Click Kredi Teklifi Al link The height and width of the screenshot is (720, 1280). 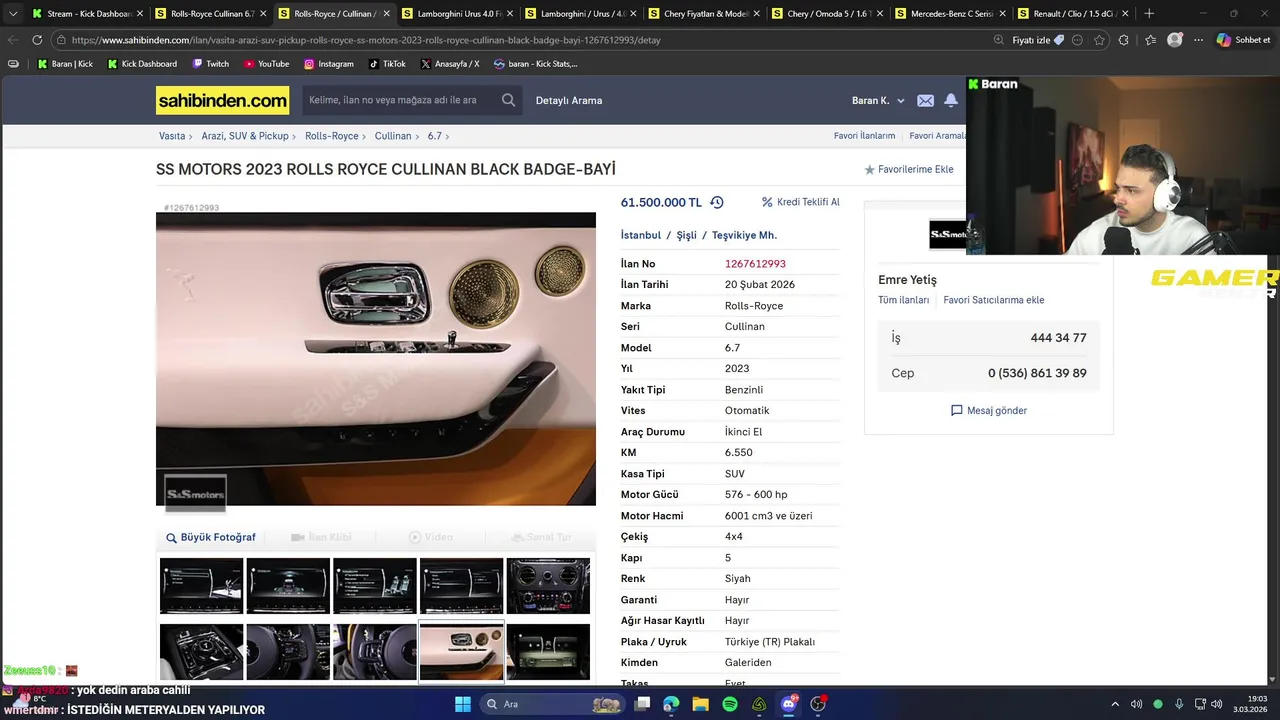[x=801, y=202]
